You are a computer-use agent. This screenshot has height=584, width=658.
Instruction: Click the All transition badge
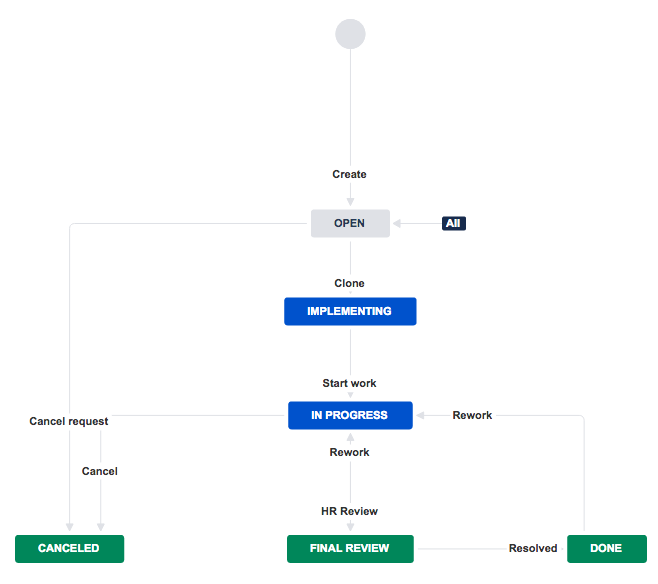pos(453,223)
